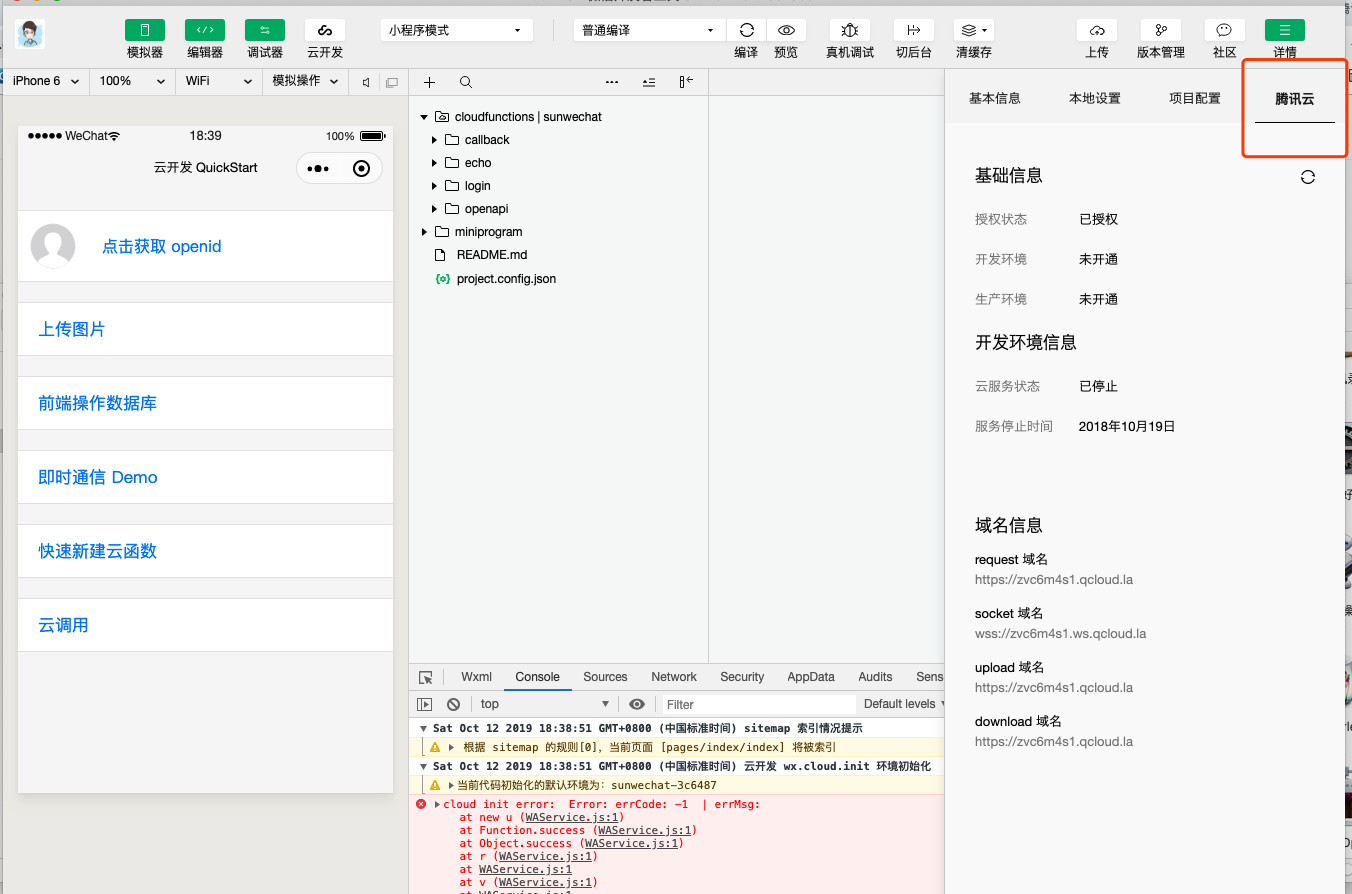This screenshot has height=894, width=1352.
Task: Expand the echo folder
Action: (x=434, y=163)
